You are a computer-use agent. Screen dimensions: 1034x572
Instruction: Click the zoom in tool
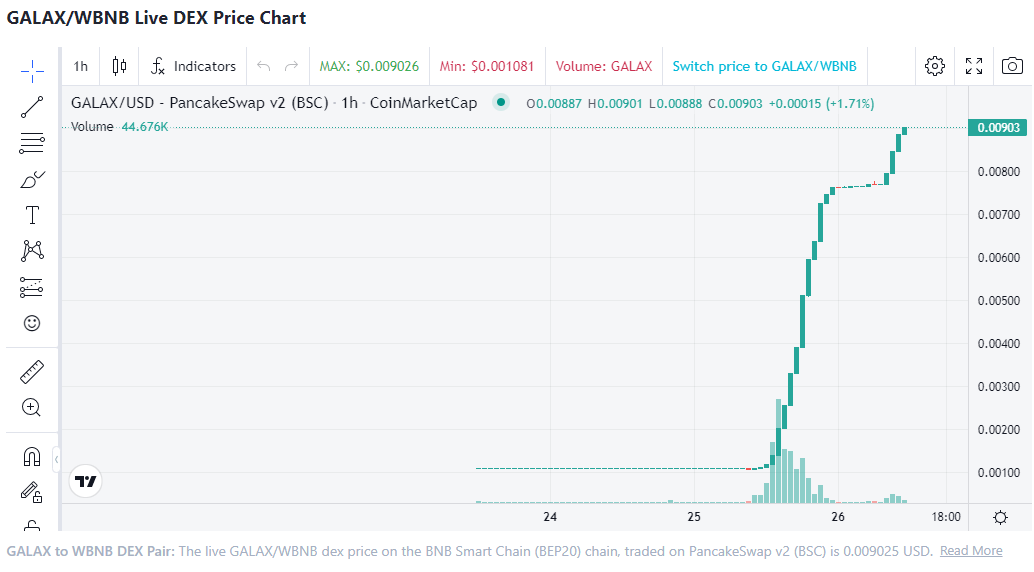point(32,407)
